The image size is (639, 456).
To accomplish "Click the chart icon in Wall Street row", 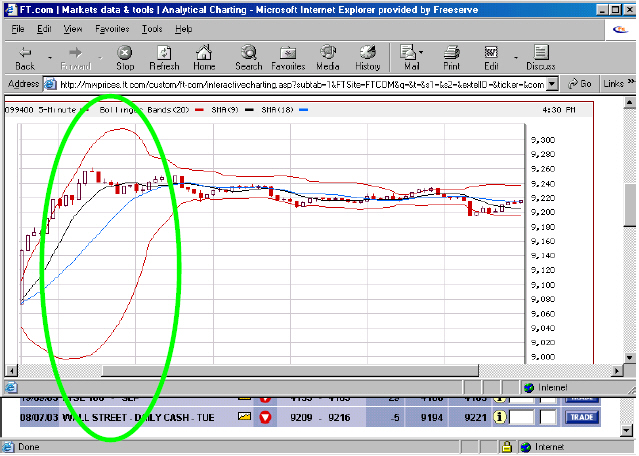I will [x=244, y=416].
